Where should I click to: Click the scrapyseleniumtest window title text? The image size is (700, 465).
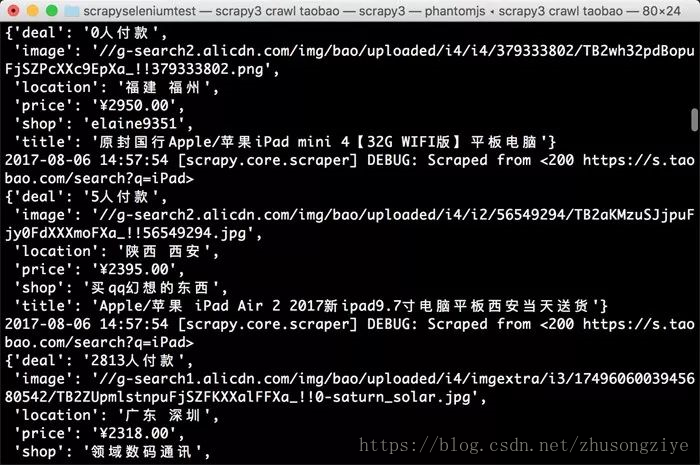coord(140,11)
